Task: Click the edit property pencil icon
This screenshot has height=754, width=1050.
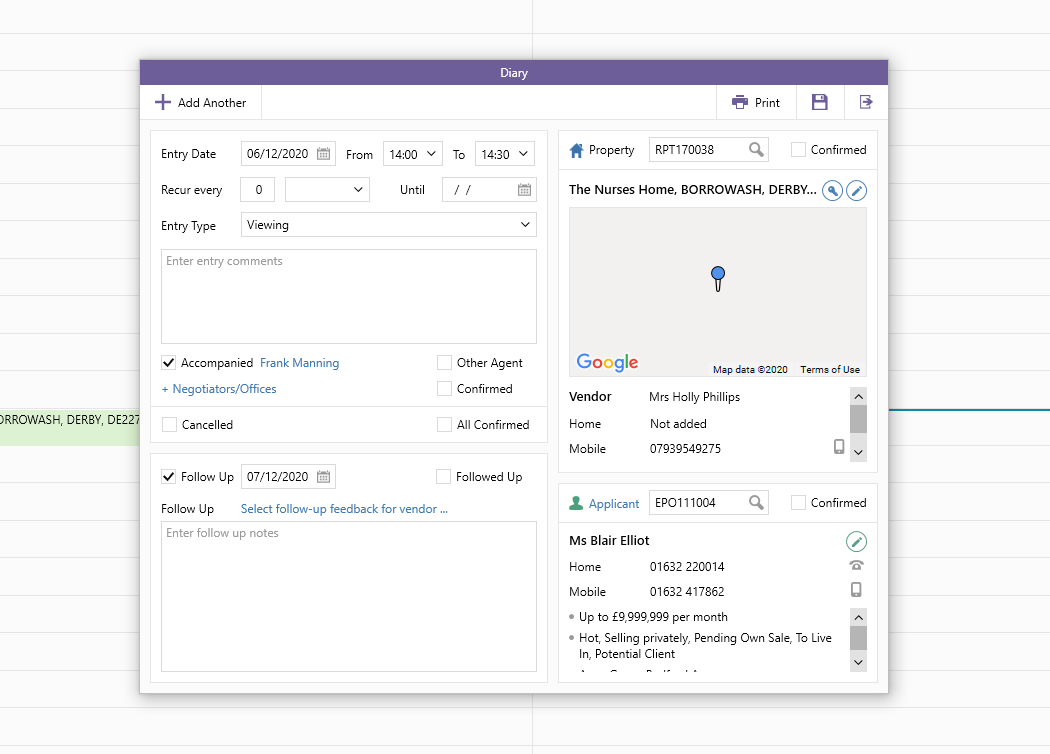Action: (856, 191)
